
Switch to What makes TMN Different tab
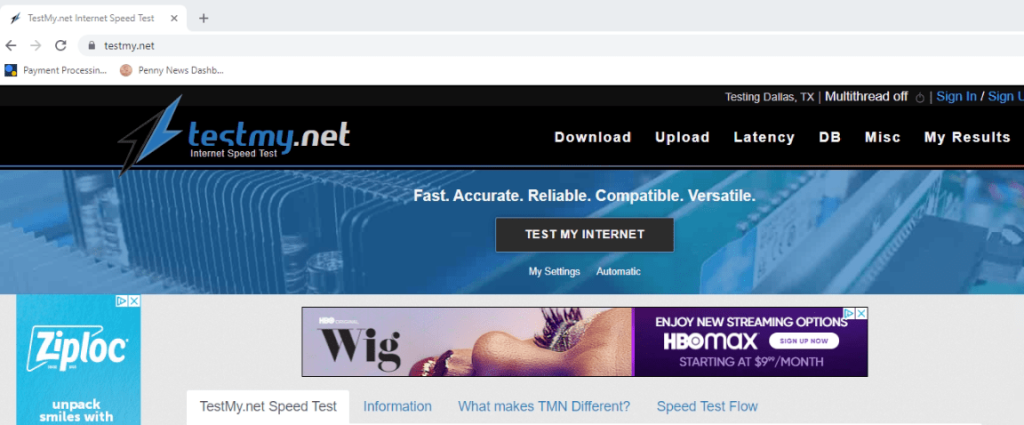point(543,407)
